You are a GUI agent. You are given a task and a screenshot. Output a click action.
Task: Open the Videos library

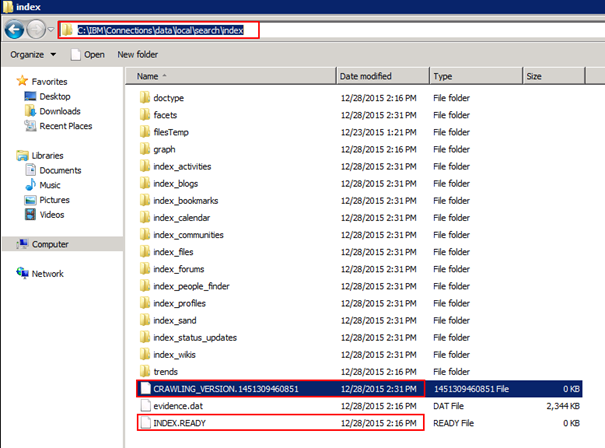pos(52,214)
